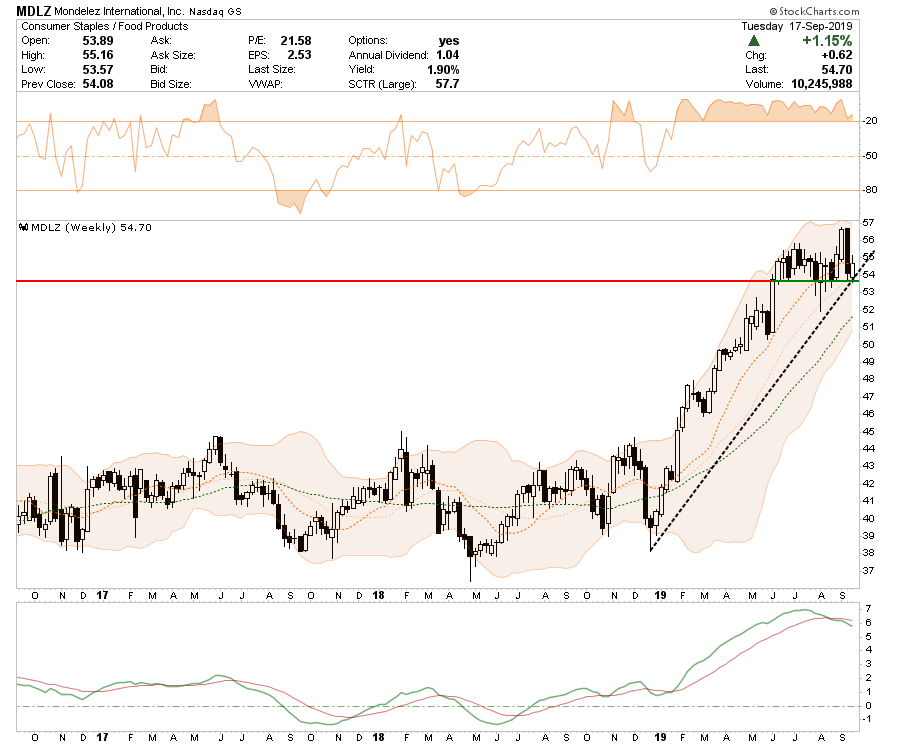Click the Nasdaq GS exchange label

(215, 11)
